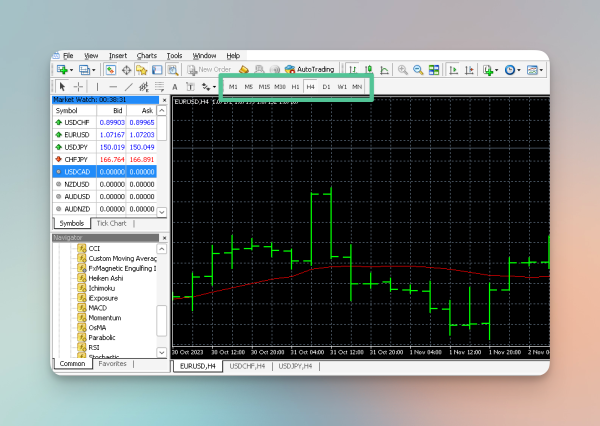Open the profiles dropdown arrow in toolbar

pyautogui.click(x=93, y=70)
